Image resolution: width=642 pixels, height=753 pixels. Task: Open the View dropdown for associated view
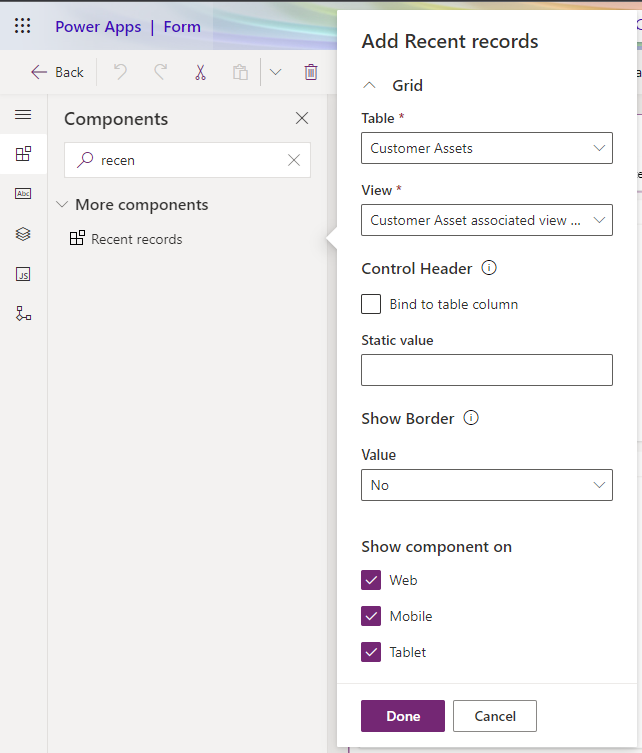click(x=486, y=220)
